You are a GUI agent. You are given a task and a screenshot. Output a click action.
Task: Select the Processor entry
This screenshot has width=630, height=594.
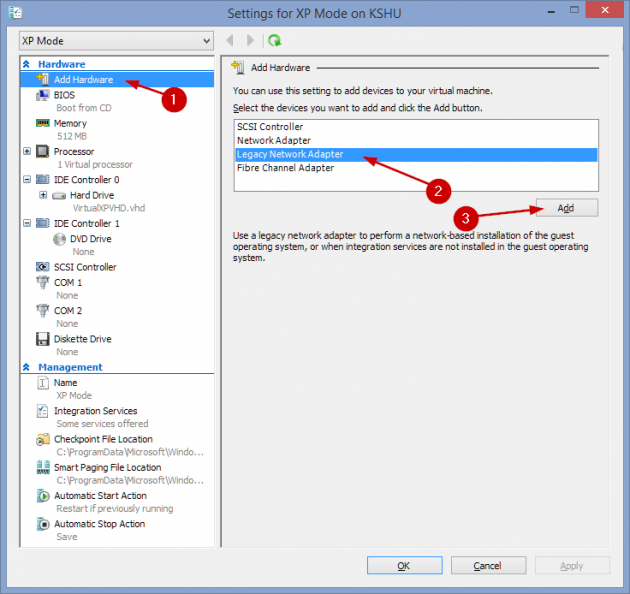(x=74, y=152)
